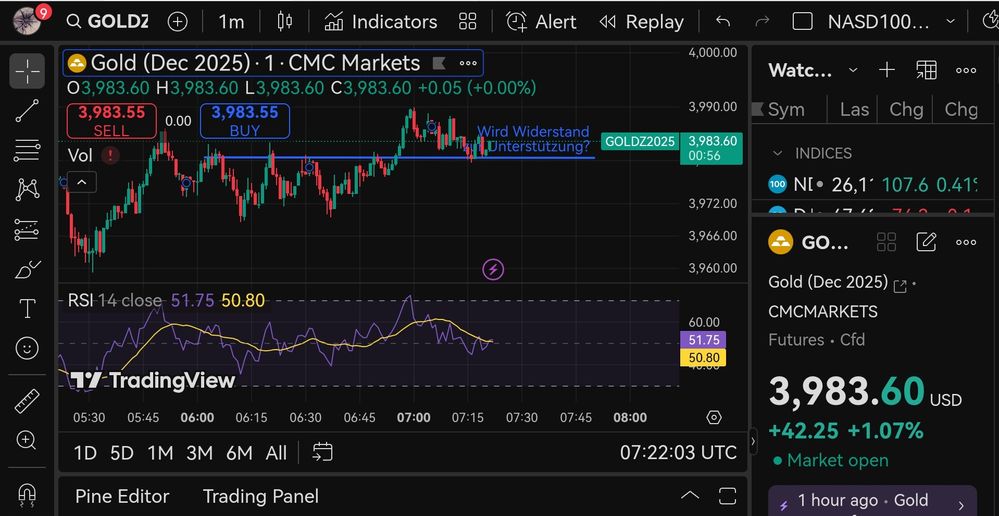Image resolution: width=999 pixels, height=516 pixels.
Task: Edit symbol notes pencil icon
Action: (926, 242)
